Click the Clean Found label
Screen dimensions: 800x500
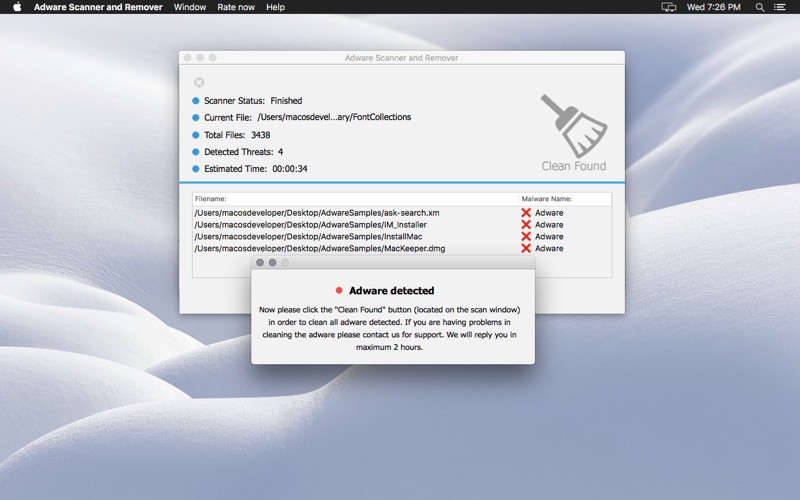coord(574,166)
